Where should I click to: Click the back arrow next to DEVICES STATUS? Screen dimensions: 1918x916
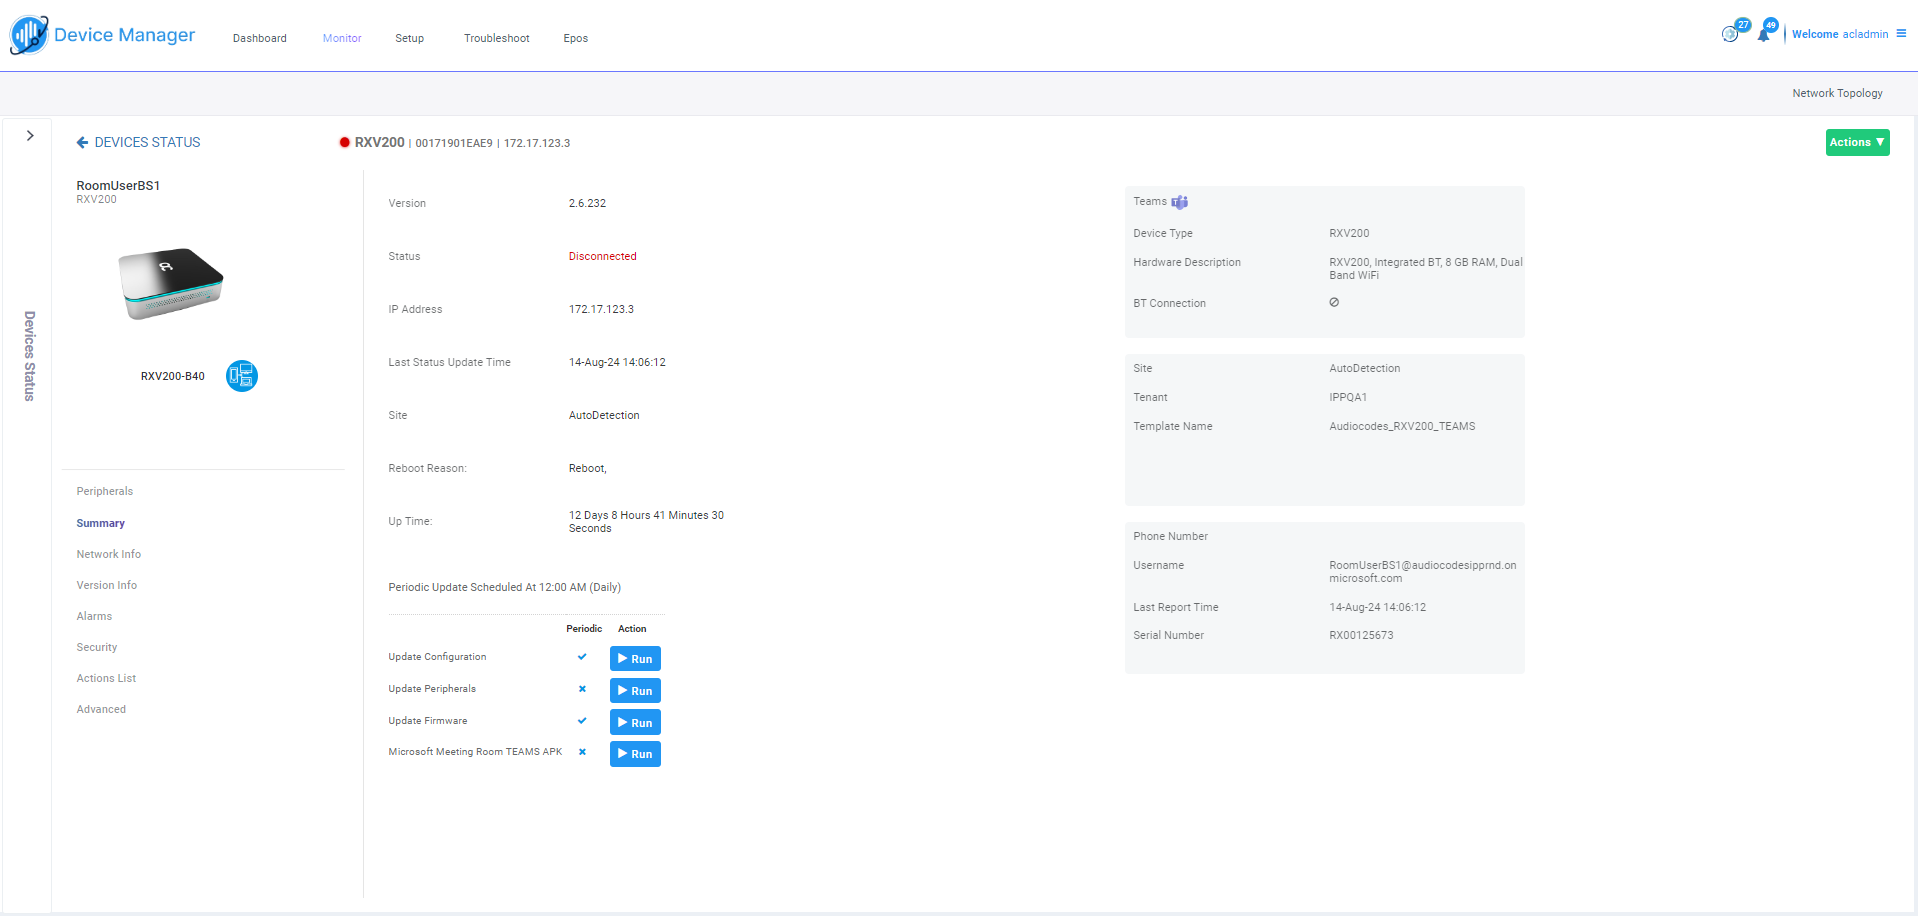pyautogui.click(x=82, y=143)
